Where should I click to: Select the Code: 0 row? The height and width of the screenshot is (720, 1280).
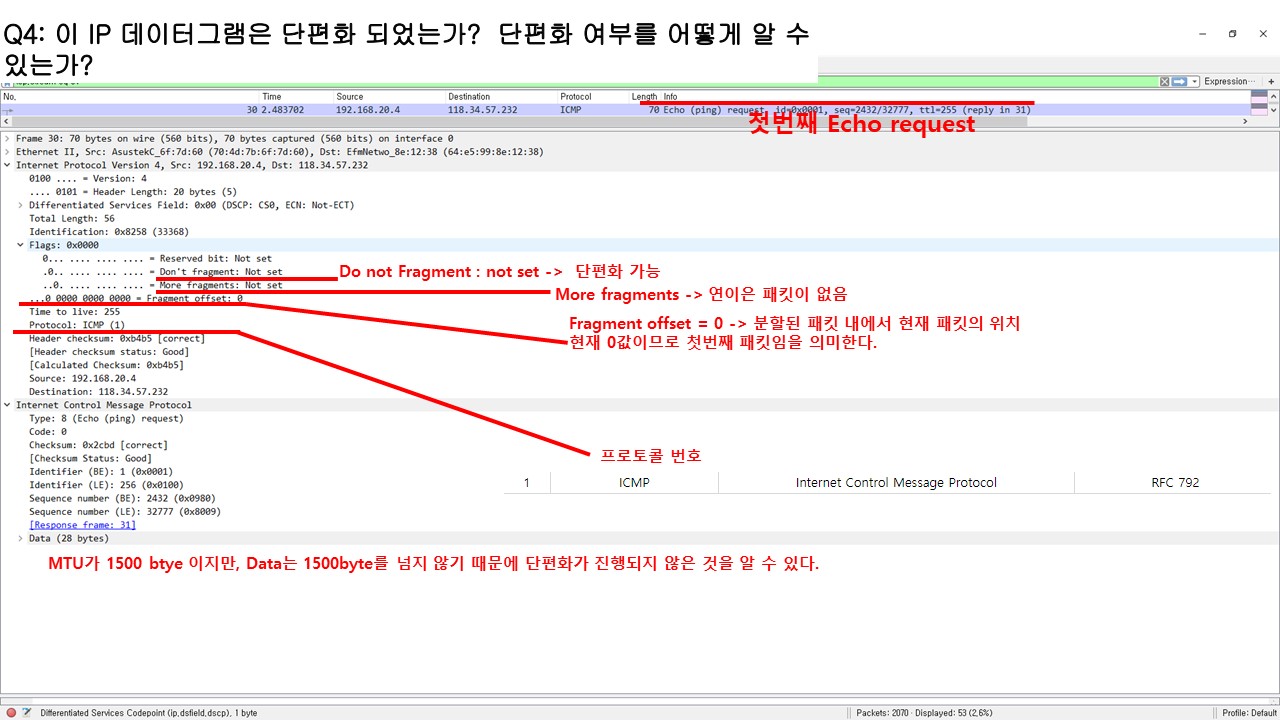(48, 432)
